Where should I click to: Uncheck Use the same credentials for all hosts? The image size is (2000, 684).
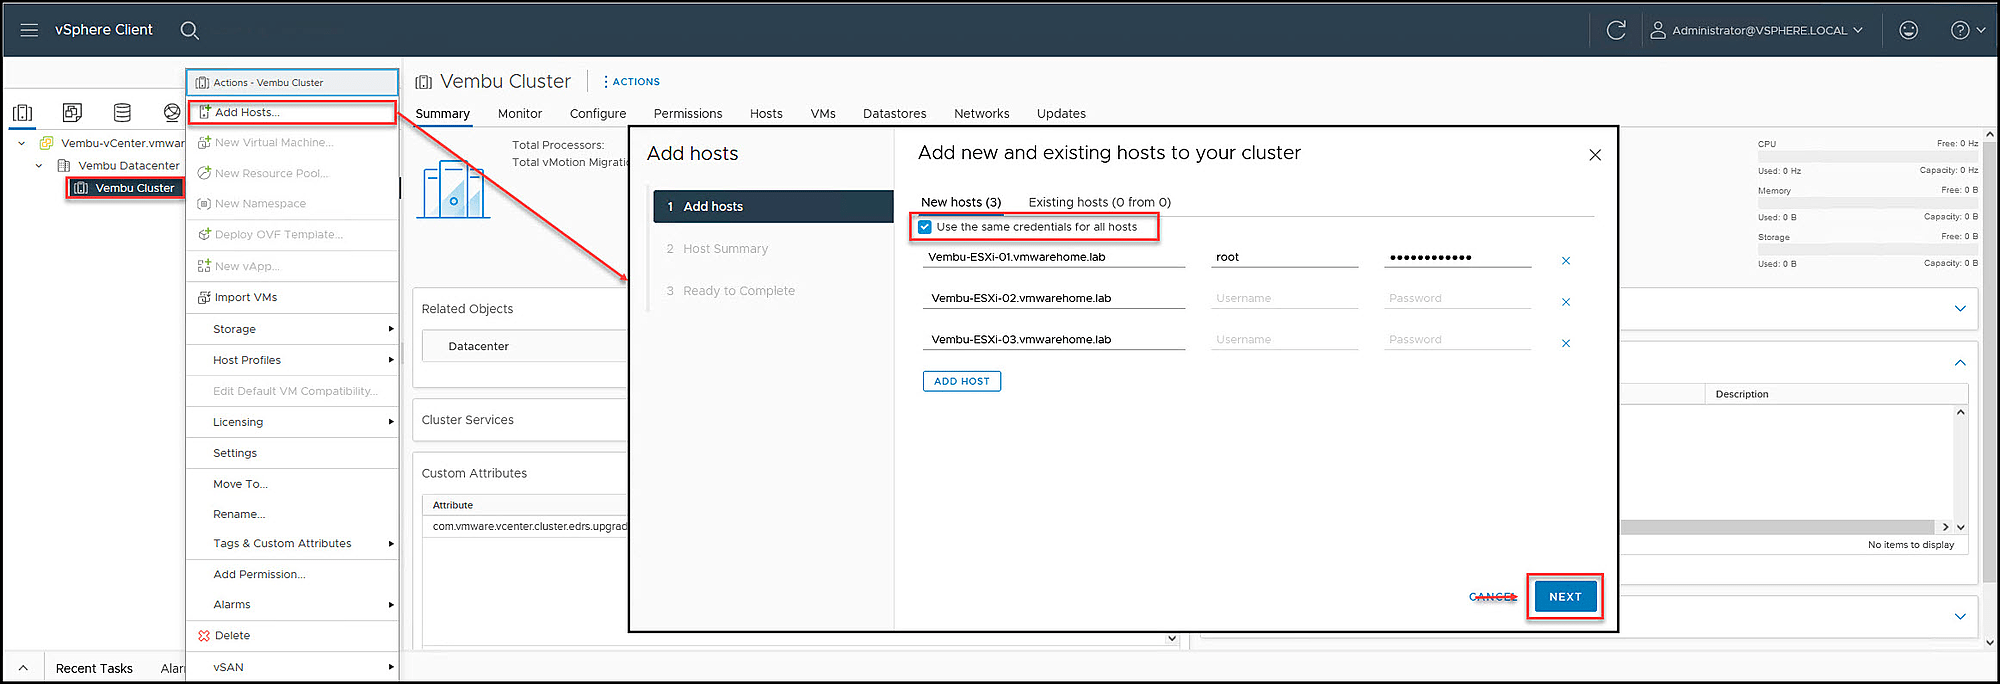point(925,227)
